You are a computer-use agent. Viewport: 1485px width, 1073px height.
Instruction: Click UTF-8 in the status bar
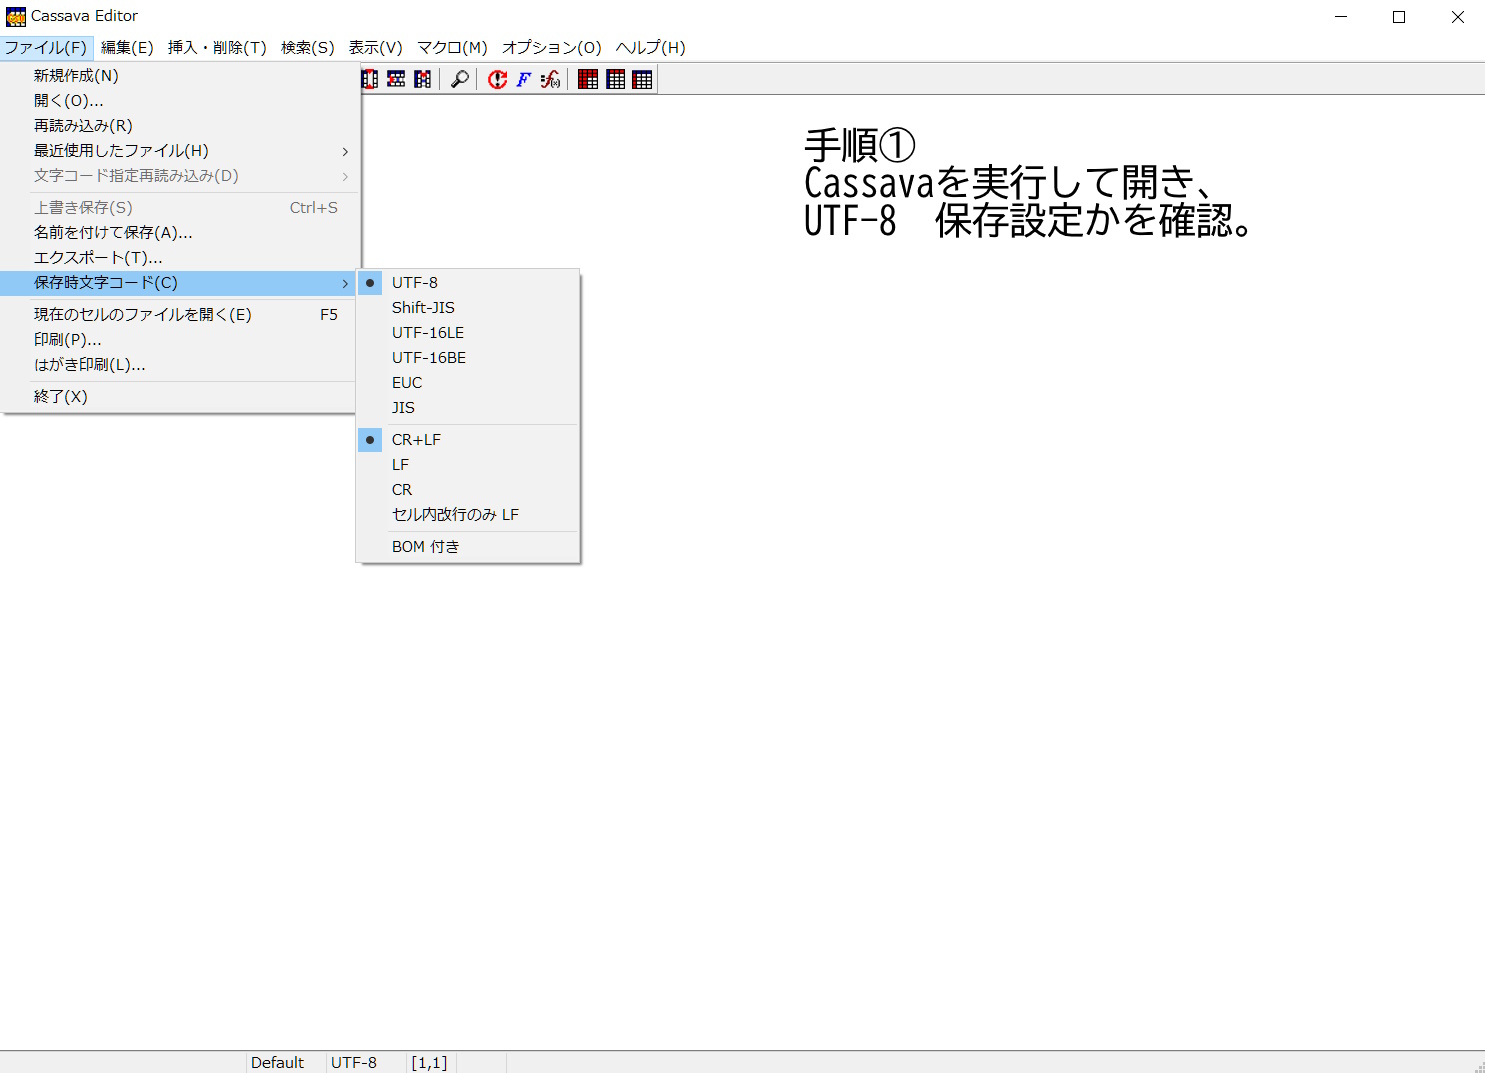[354, 1063]
